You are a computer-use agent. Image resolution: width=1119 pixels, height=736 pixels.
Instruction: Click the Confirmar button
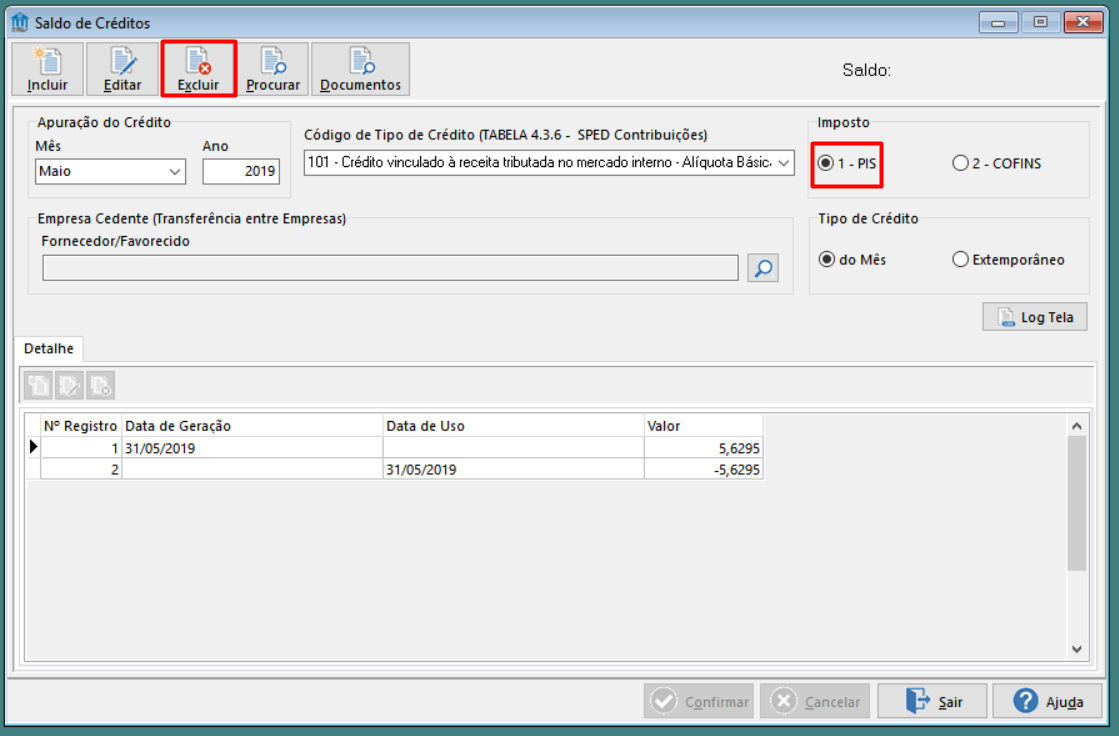click(699, 702)
